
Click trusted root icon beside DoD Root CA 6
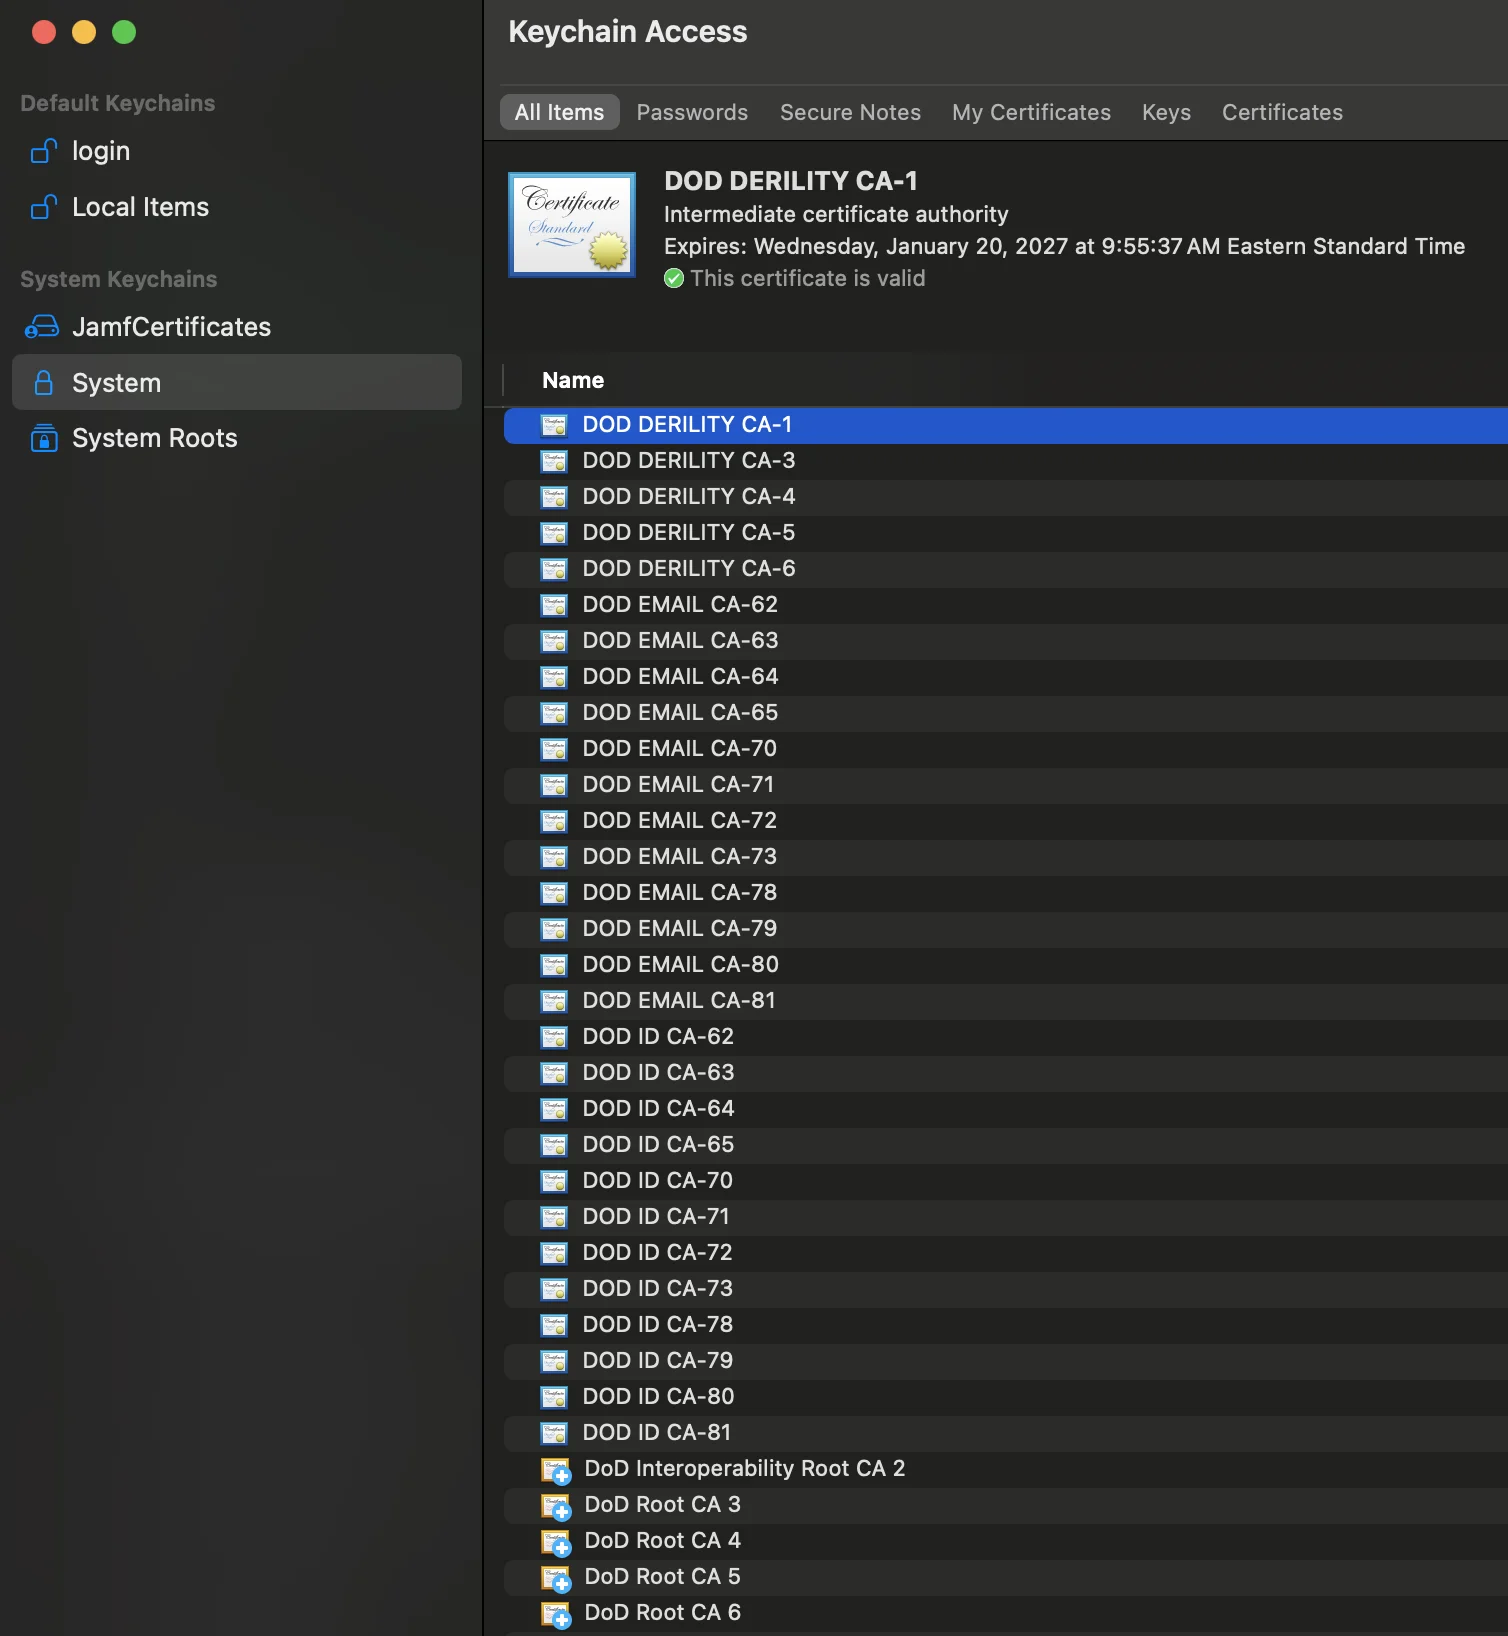click(556, 1615)
